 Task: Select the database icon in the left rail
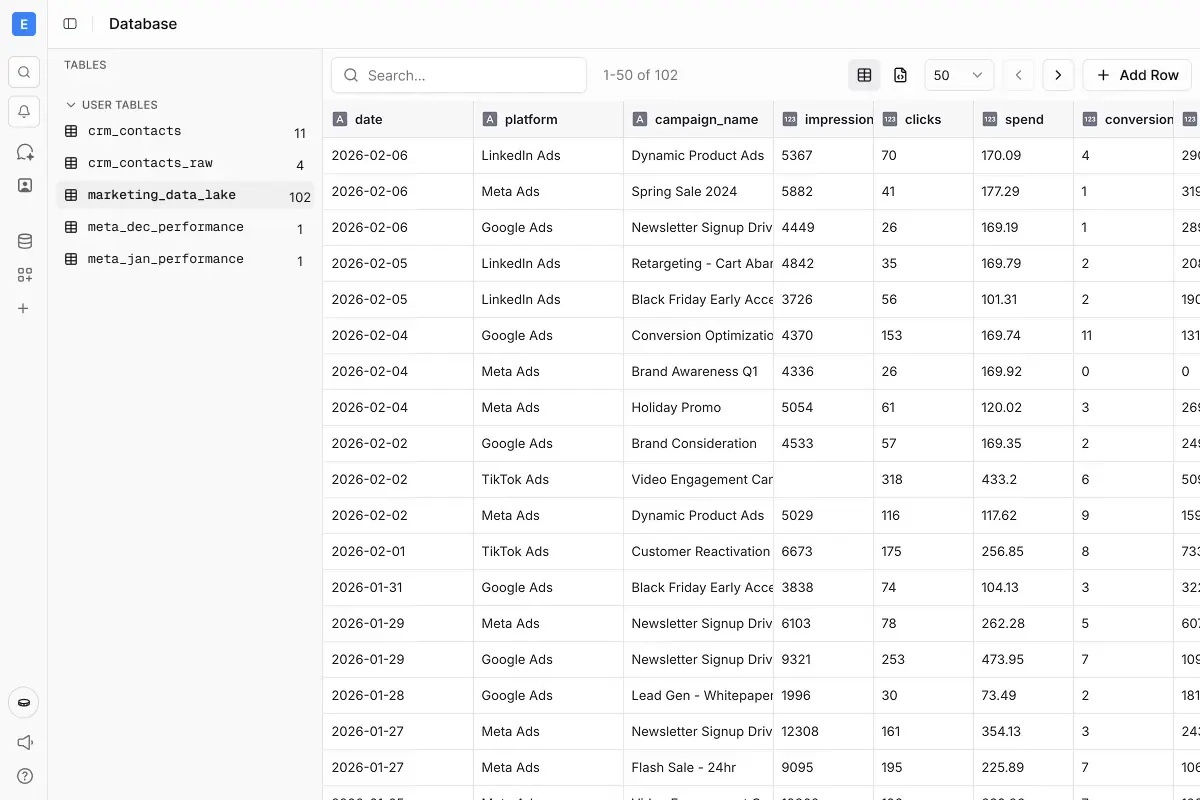(x=23, y=240)
